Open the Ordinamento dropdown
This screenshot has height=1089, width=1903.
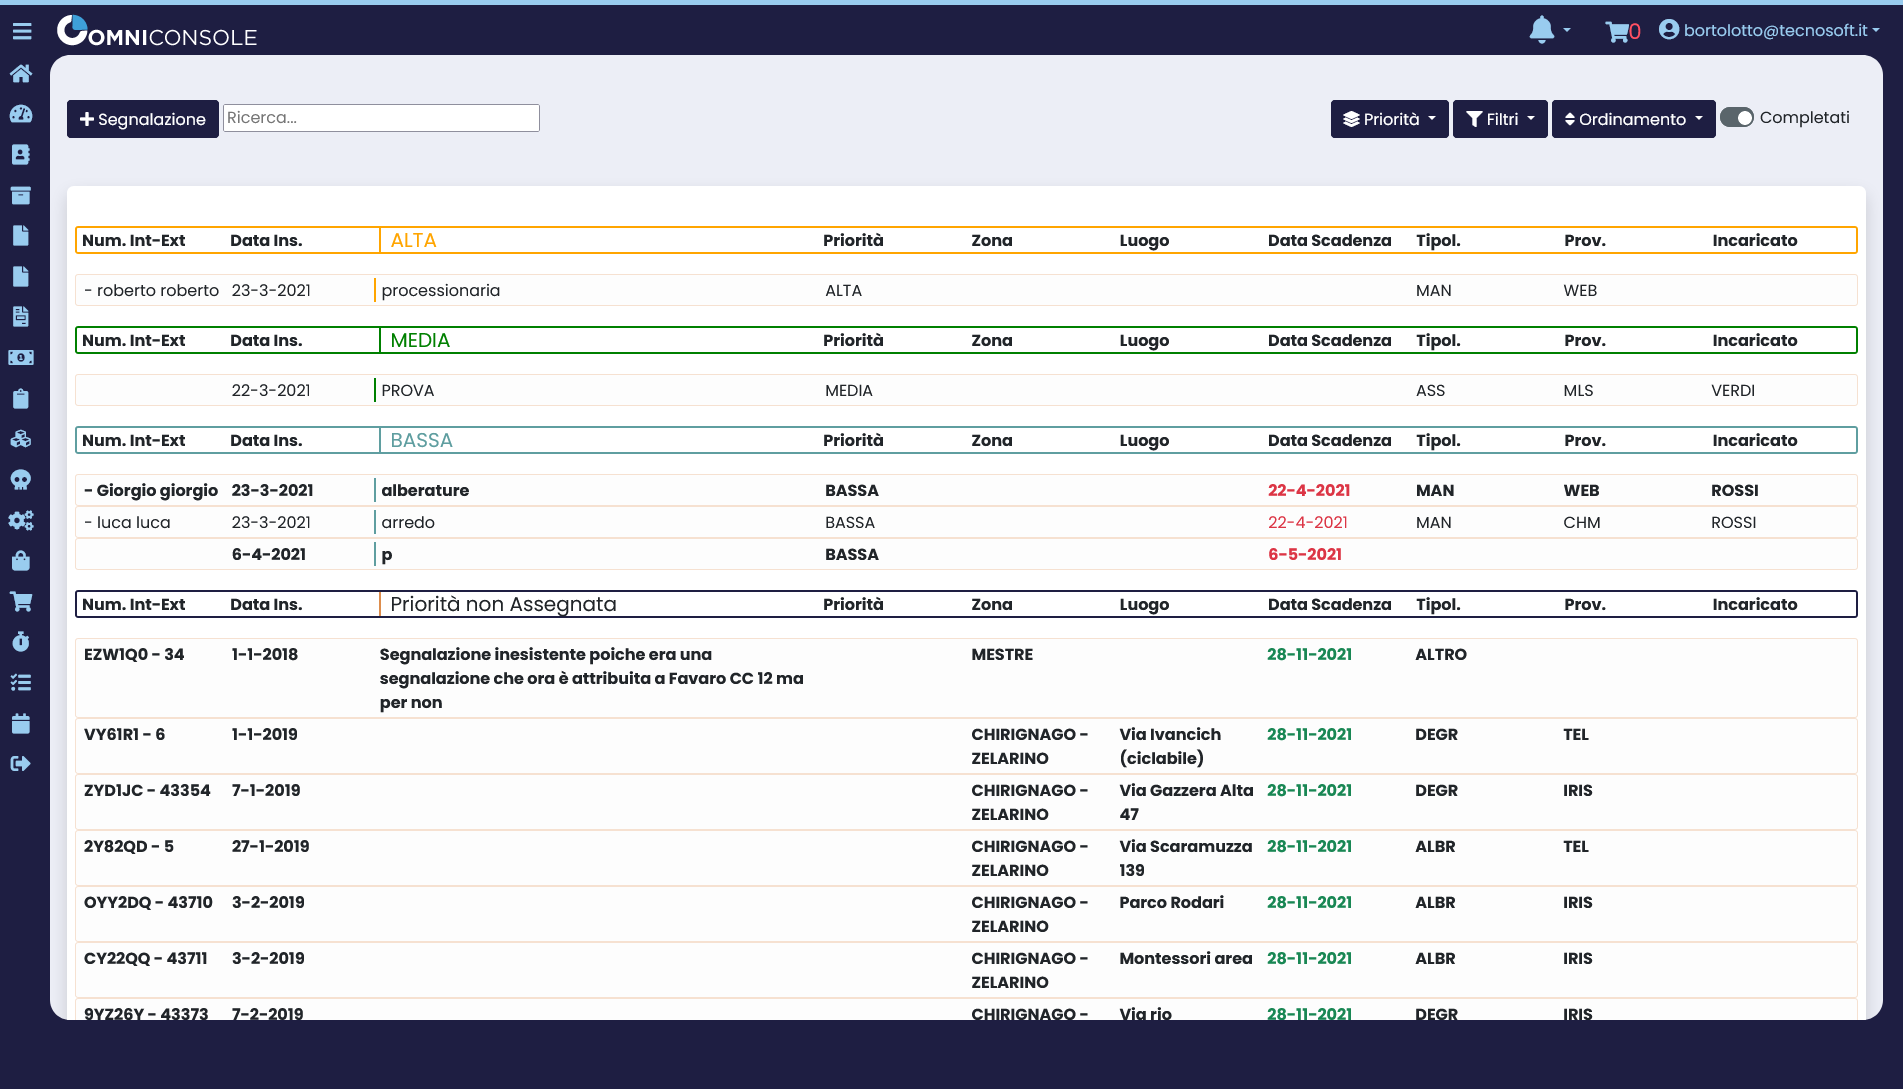[x=1632, y=119]
